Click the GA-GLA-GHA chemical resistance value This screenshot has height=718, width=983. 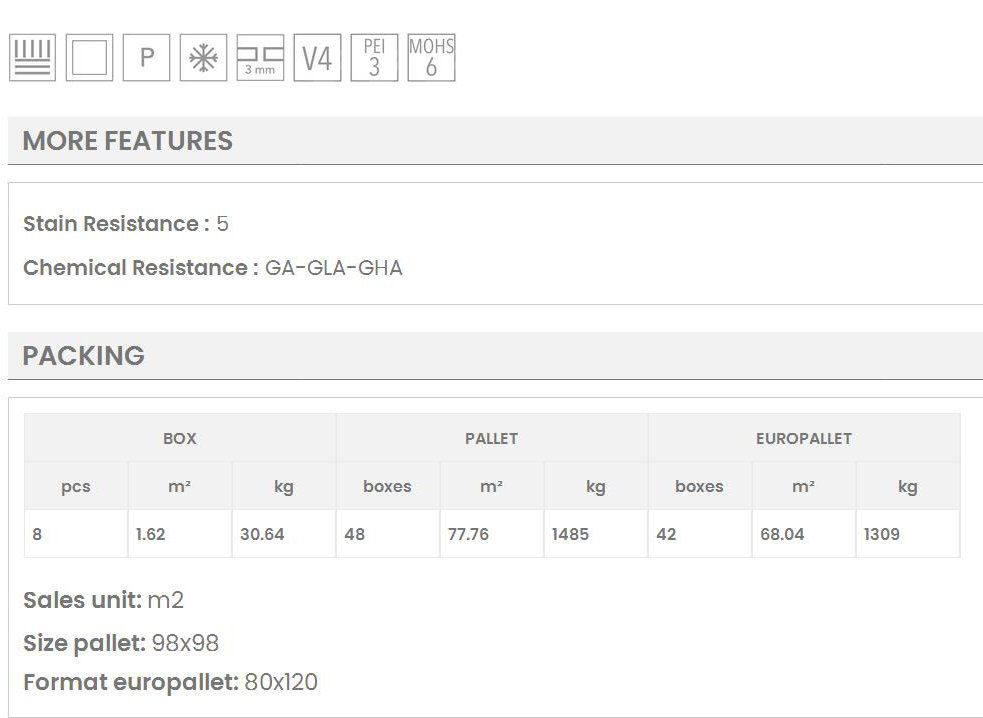click(333, 268)
